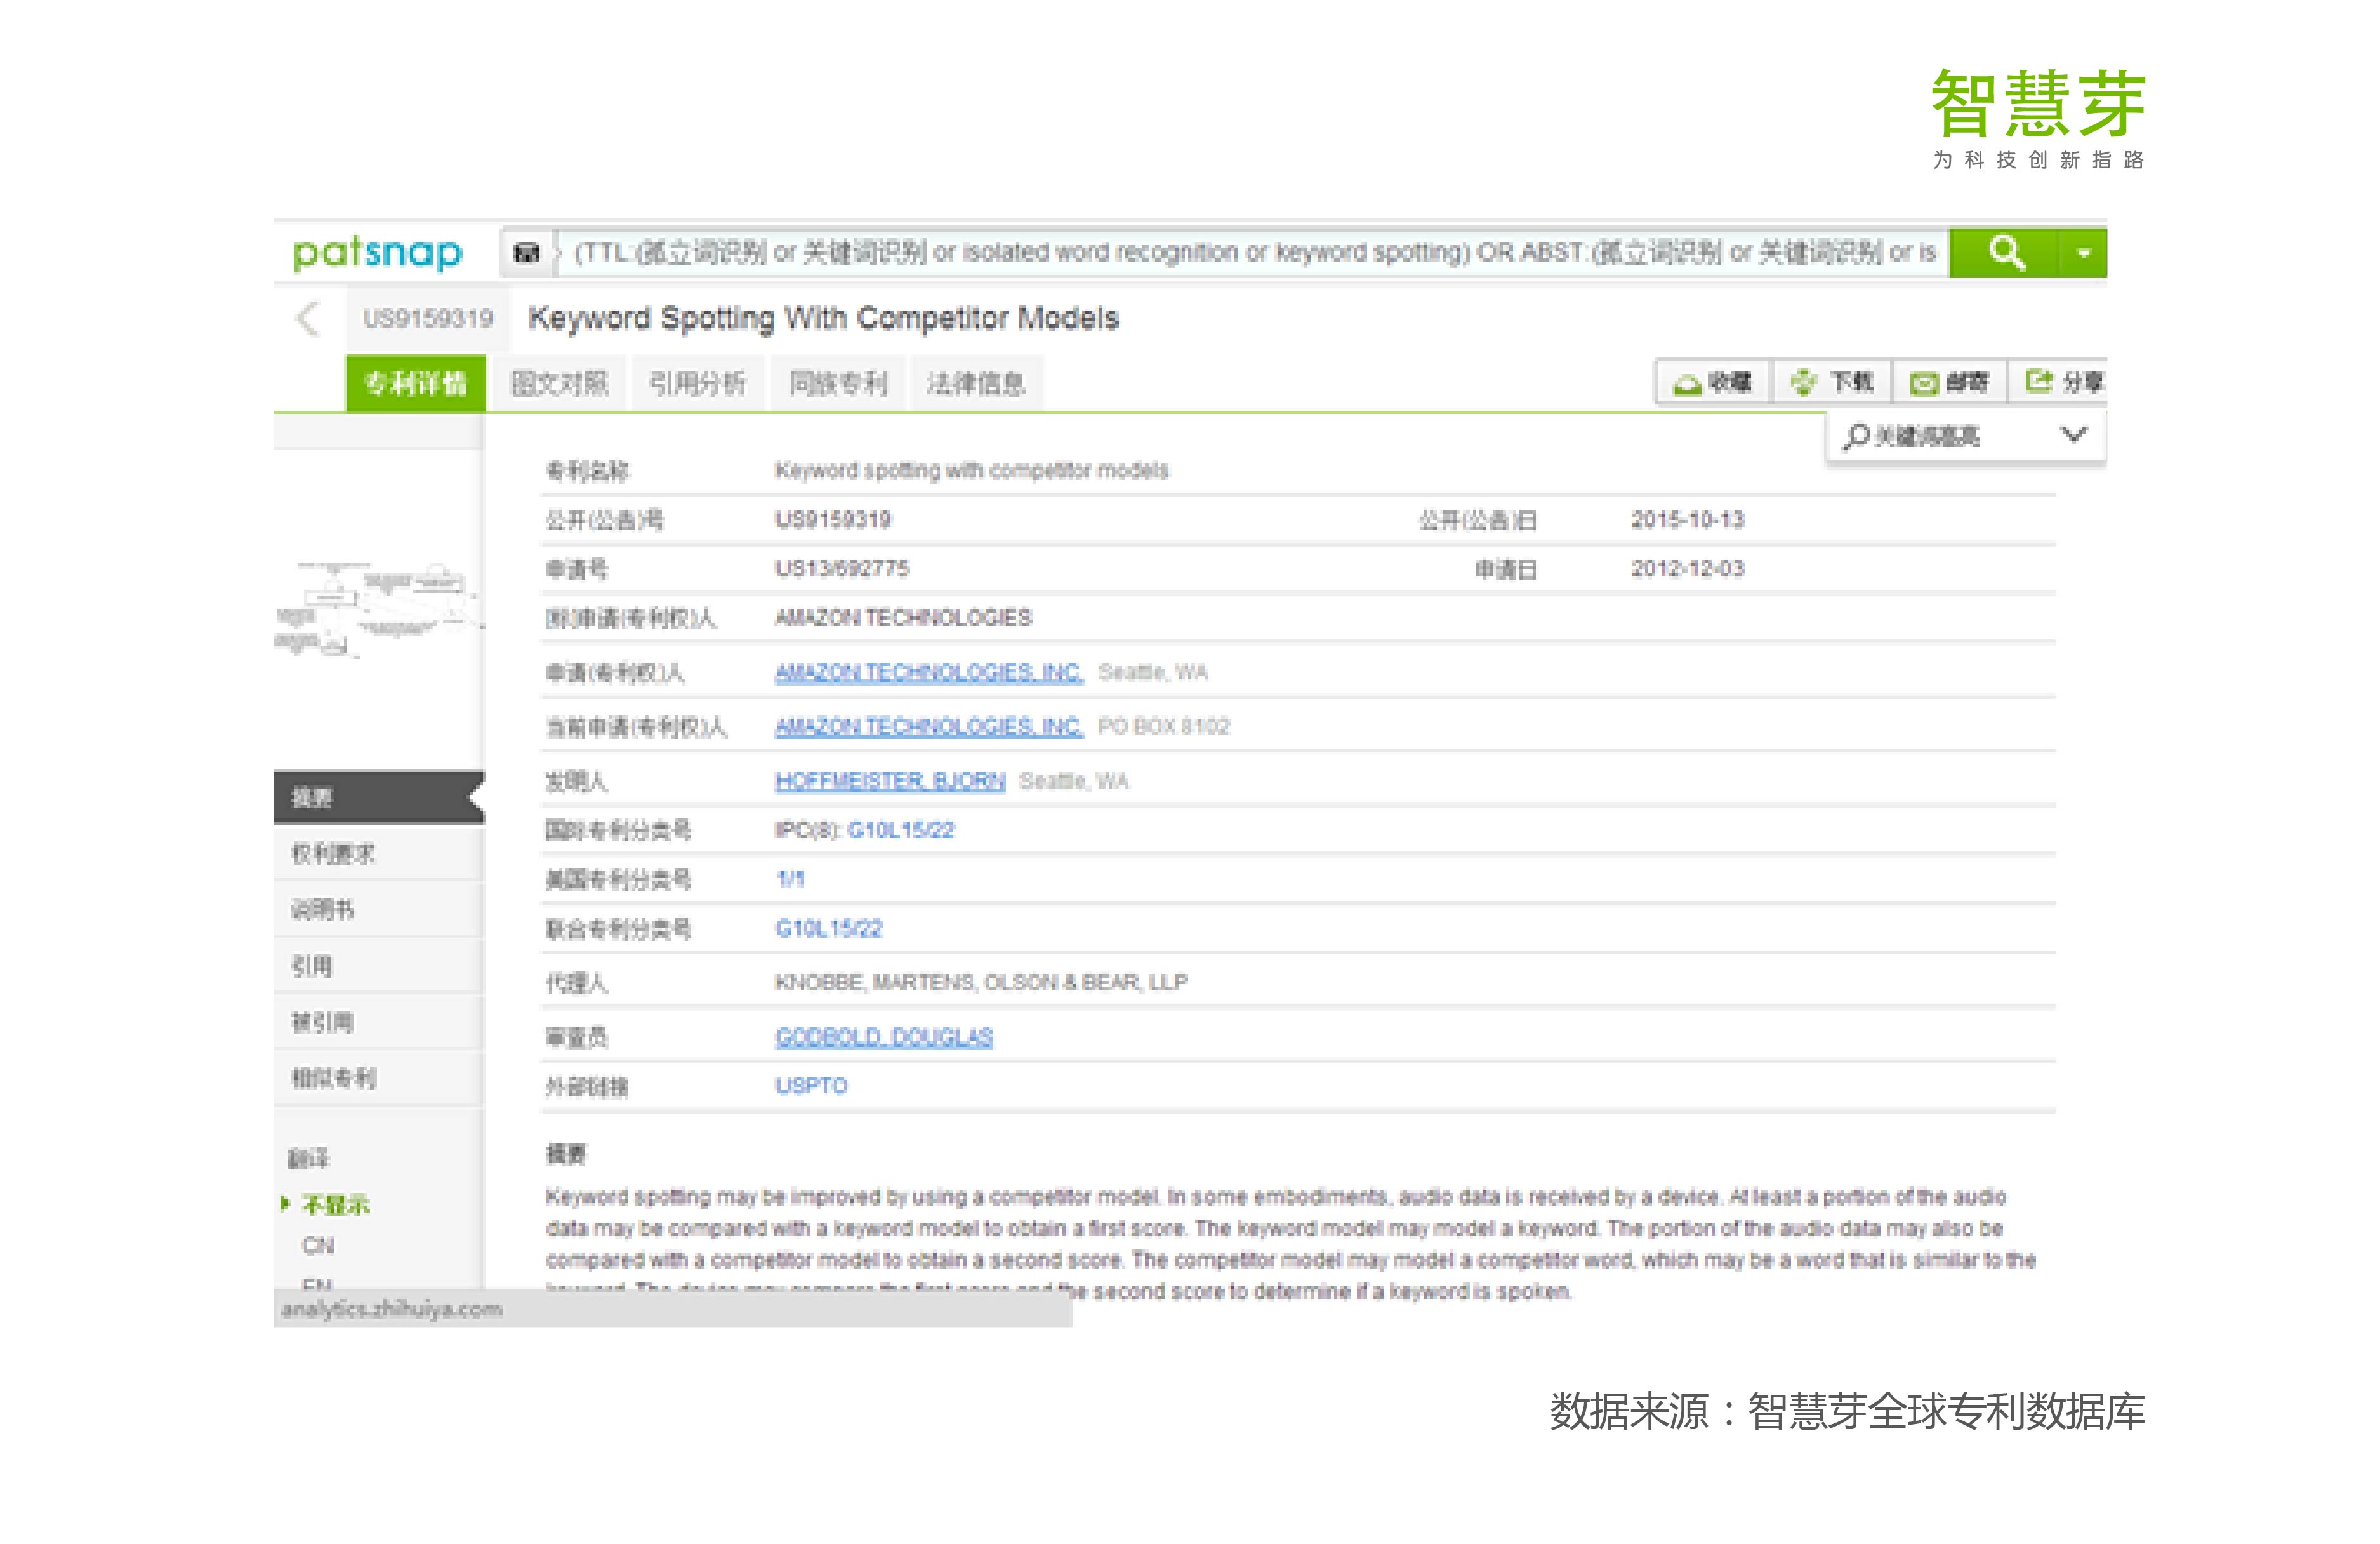Click the 收藏 favorite button
This screenshot has height=1544, width=2380.
pyautogui.click(x=1714, y=382)
